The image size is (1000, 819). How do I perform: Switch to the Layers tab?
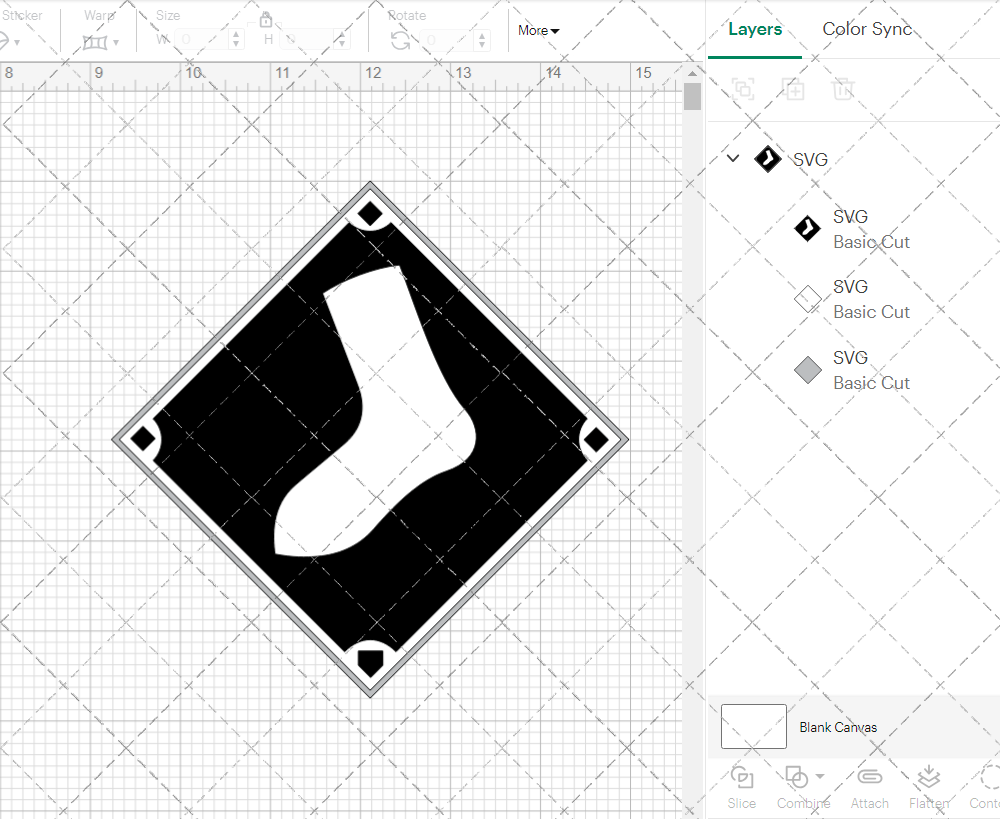(x=754, y=29)
